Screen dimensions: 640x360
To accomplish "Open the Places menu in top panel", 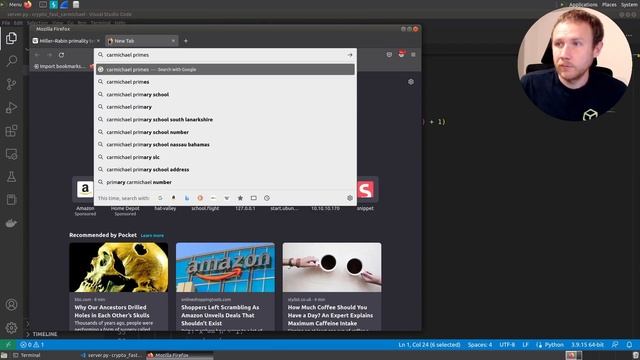I will pos(609,4).
